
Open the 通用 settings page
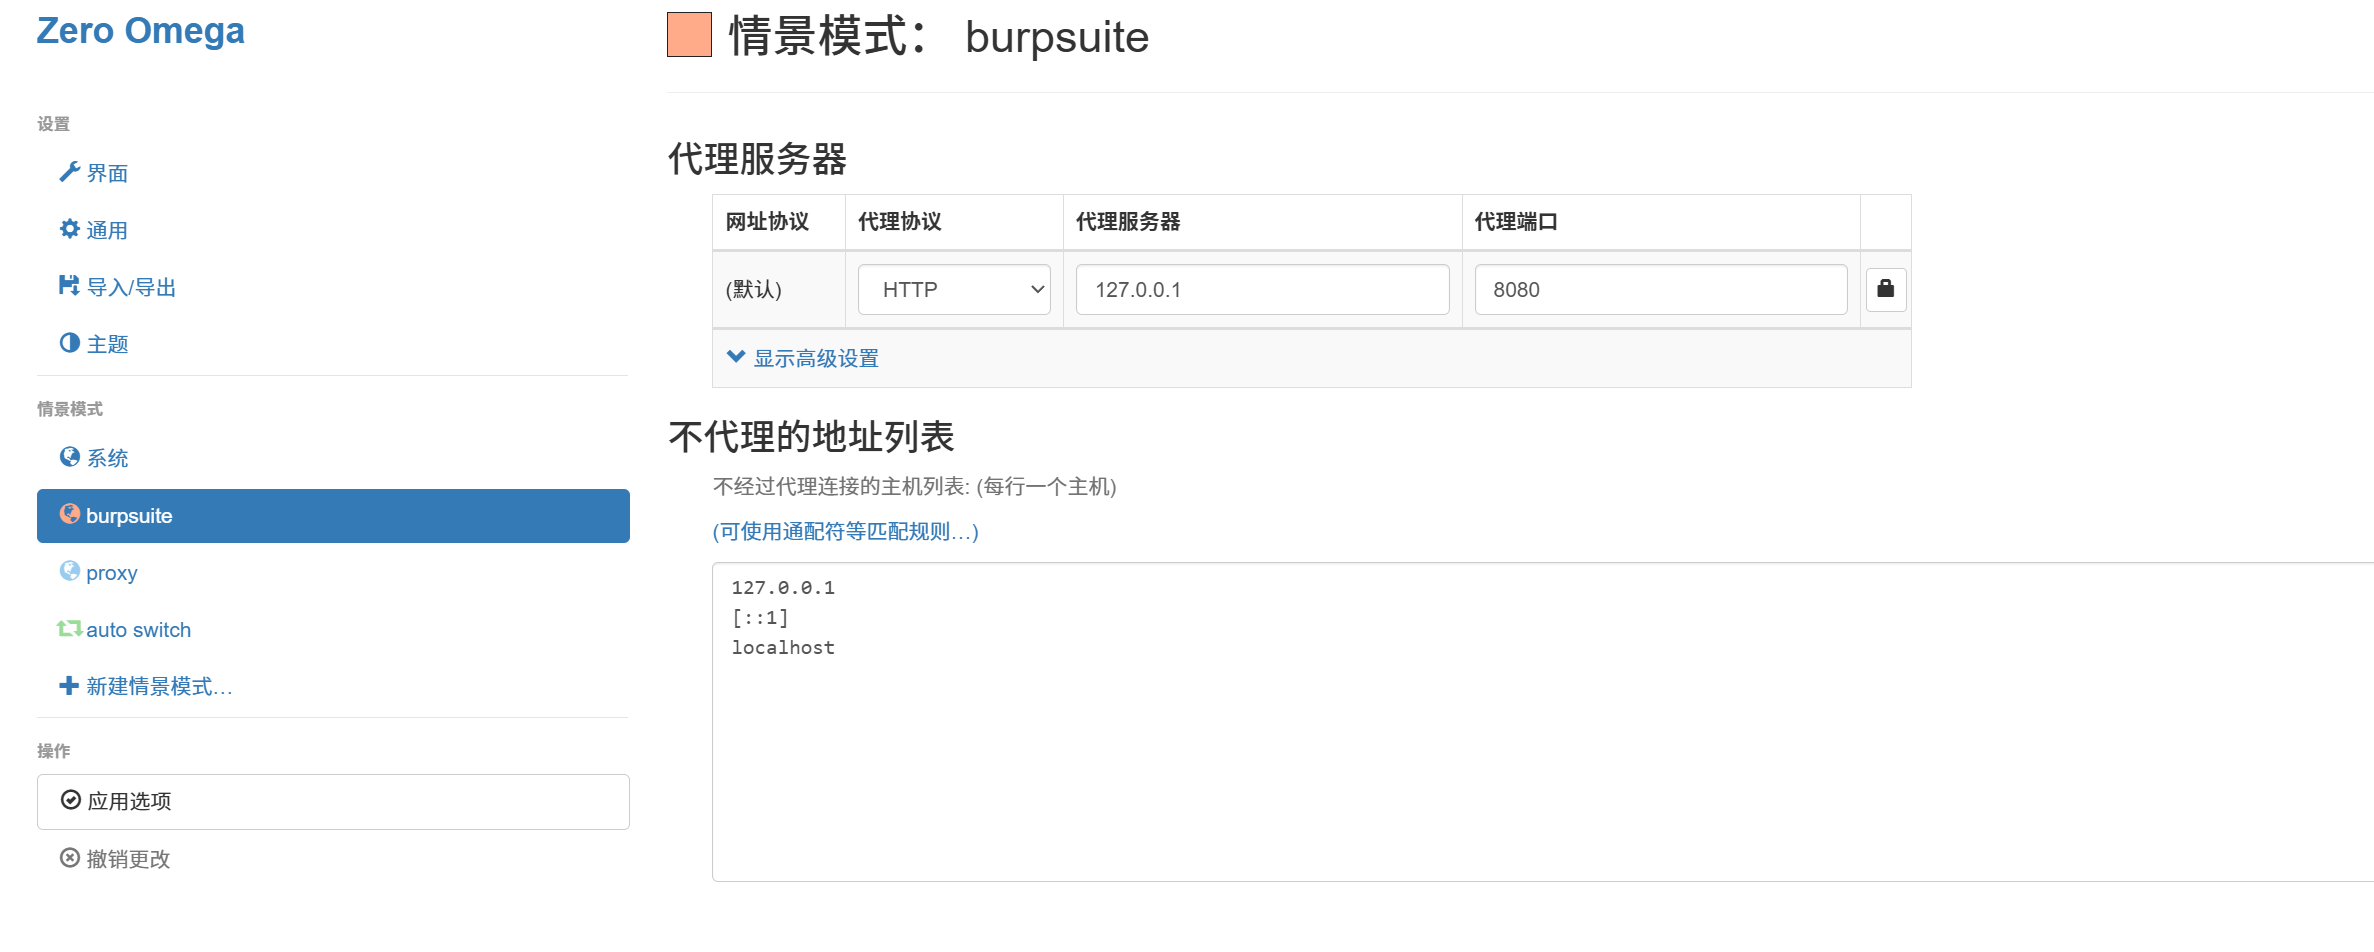point(333,230)
